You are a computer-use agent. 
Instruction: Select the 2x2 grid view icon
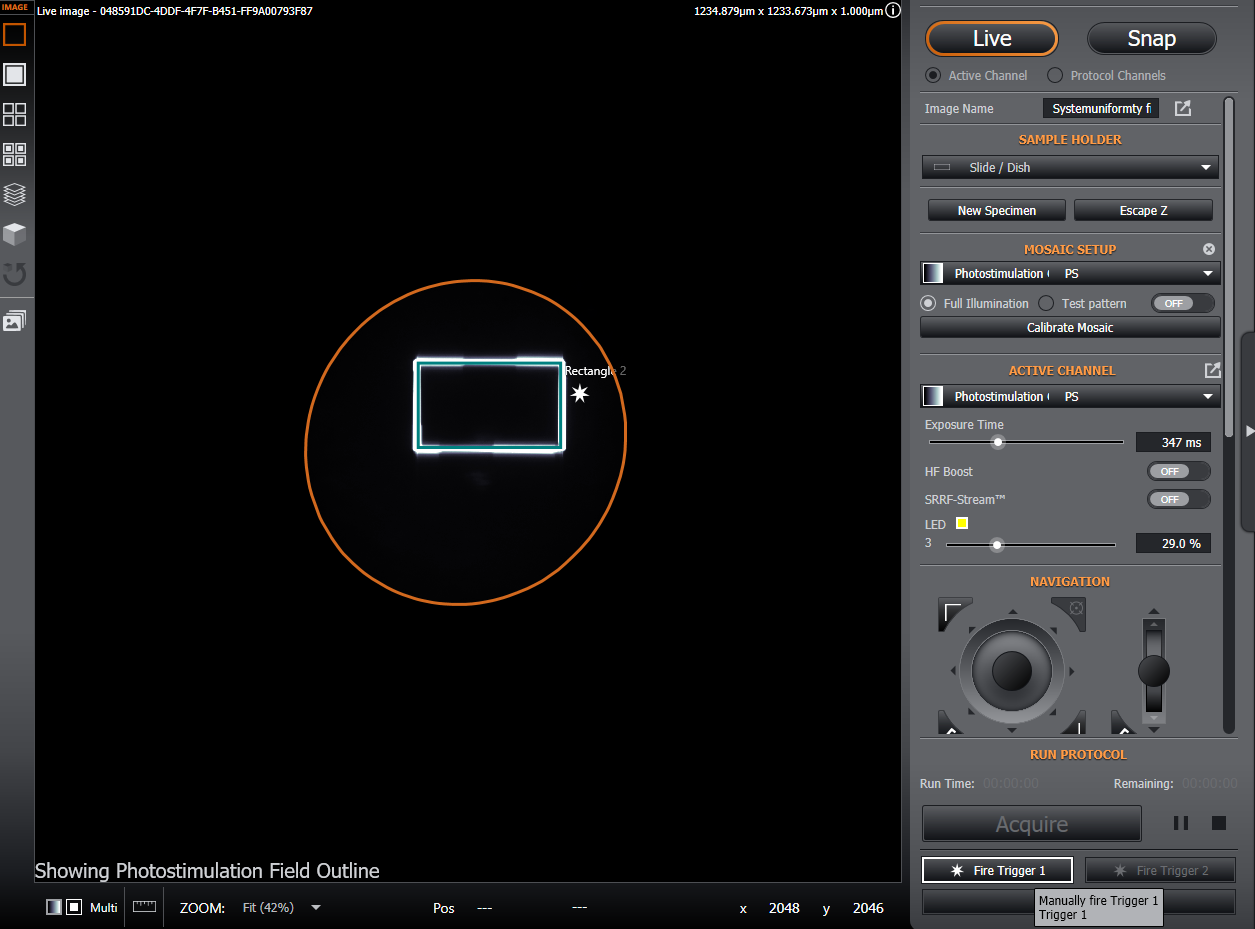pyautogui.click(x=14, y=114)
